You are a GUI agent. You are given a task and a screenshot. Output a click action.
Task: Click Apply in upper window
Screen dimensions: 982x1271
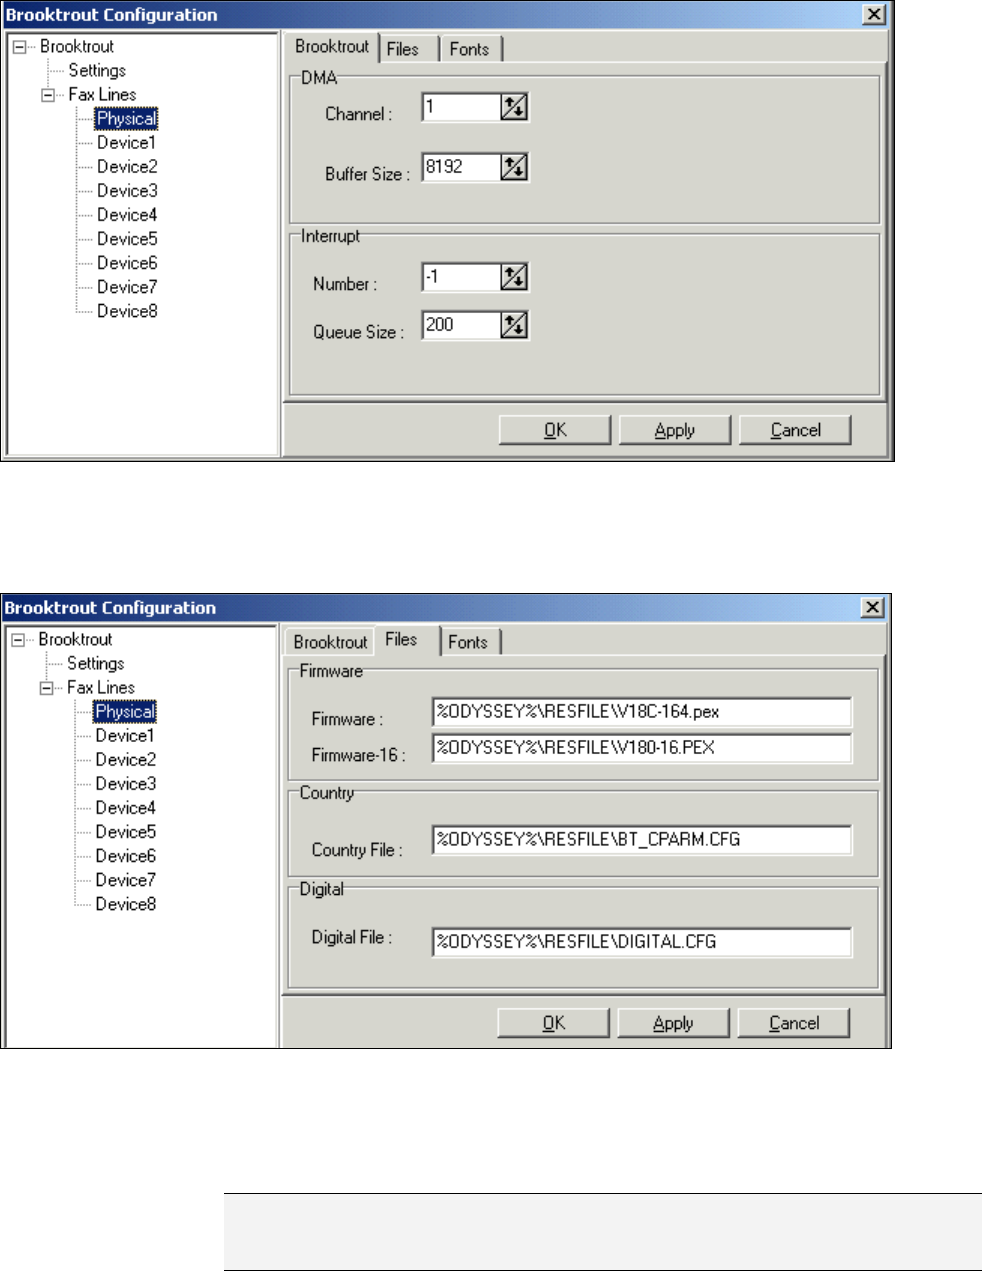coord(675,430)
